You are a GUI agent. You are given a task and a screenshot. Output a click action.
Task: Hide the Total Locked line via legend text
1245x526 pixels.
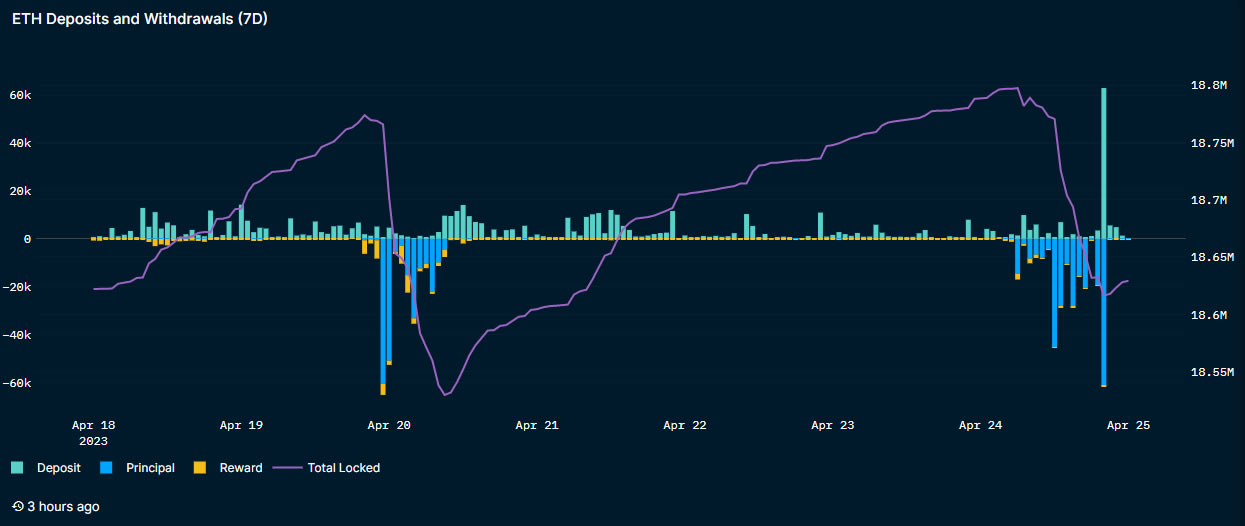(343, 468)
